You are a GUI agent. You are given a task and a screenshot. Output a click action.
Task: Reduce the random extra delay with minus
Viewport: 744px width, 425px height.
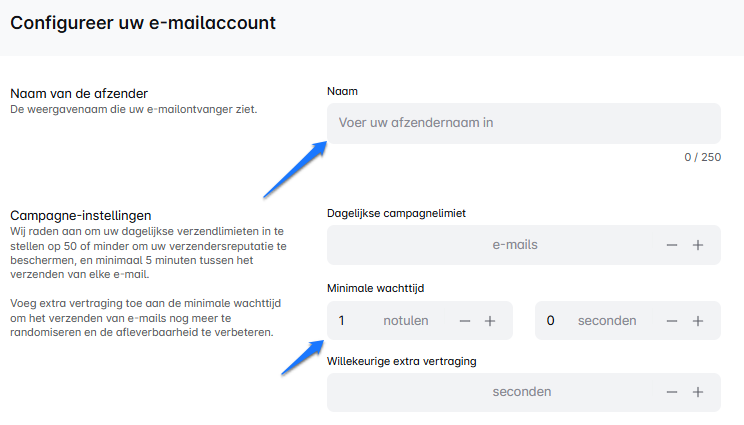pyautogui.click(x=672, y=392)
